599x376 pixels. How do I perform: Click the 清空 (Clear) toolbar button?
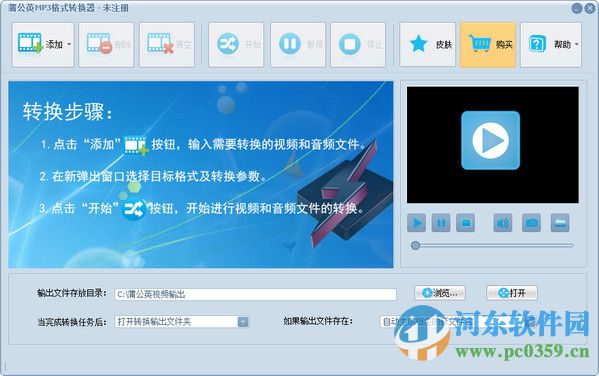pos(167,45)
